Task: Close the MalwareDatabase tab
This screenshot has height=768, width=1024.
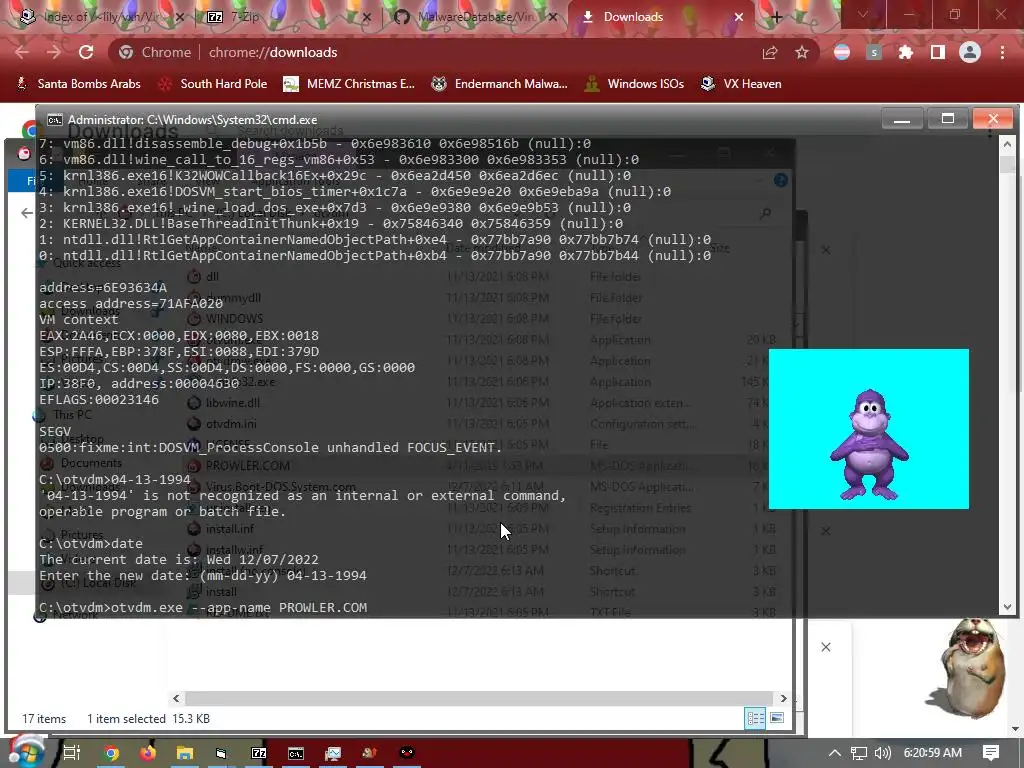Action: (553, 18)
